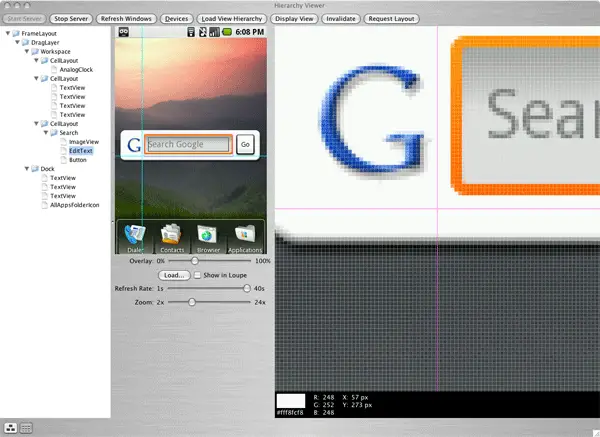The image size is (600, 437).
Task: Open the Dialer app icon
Action: click(135, 236)
